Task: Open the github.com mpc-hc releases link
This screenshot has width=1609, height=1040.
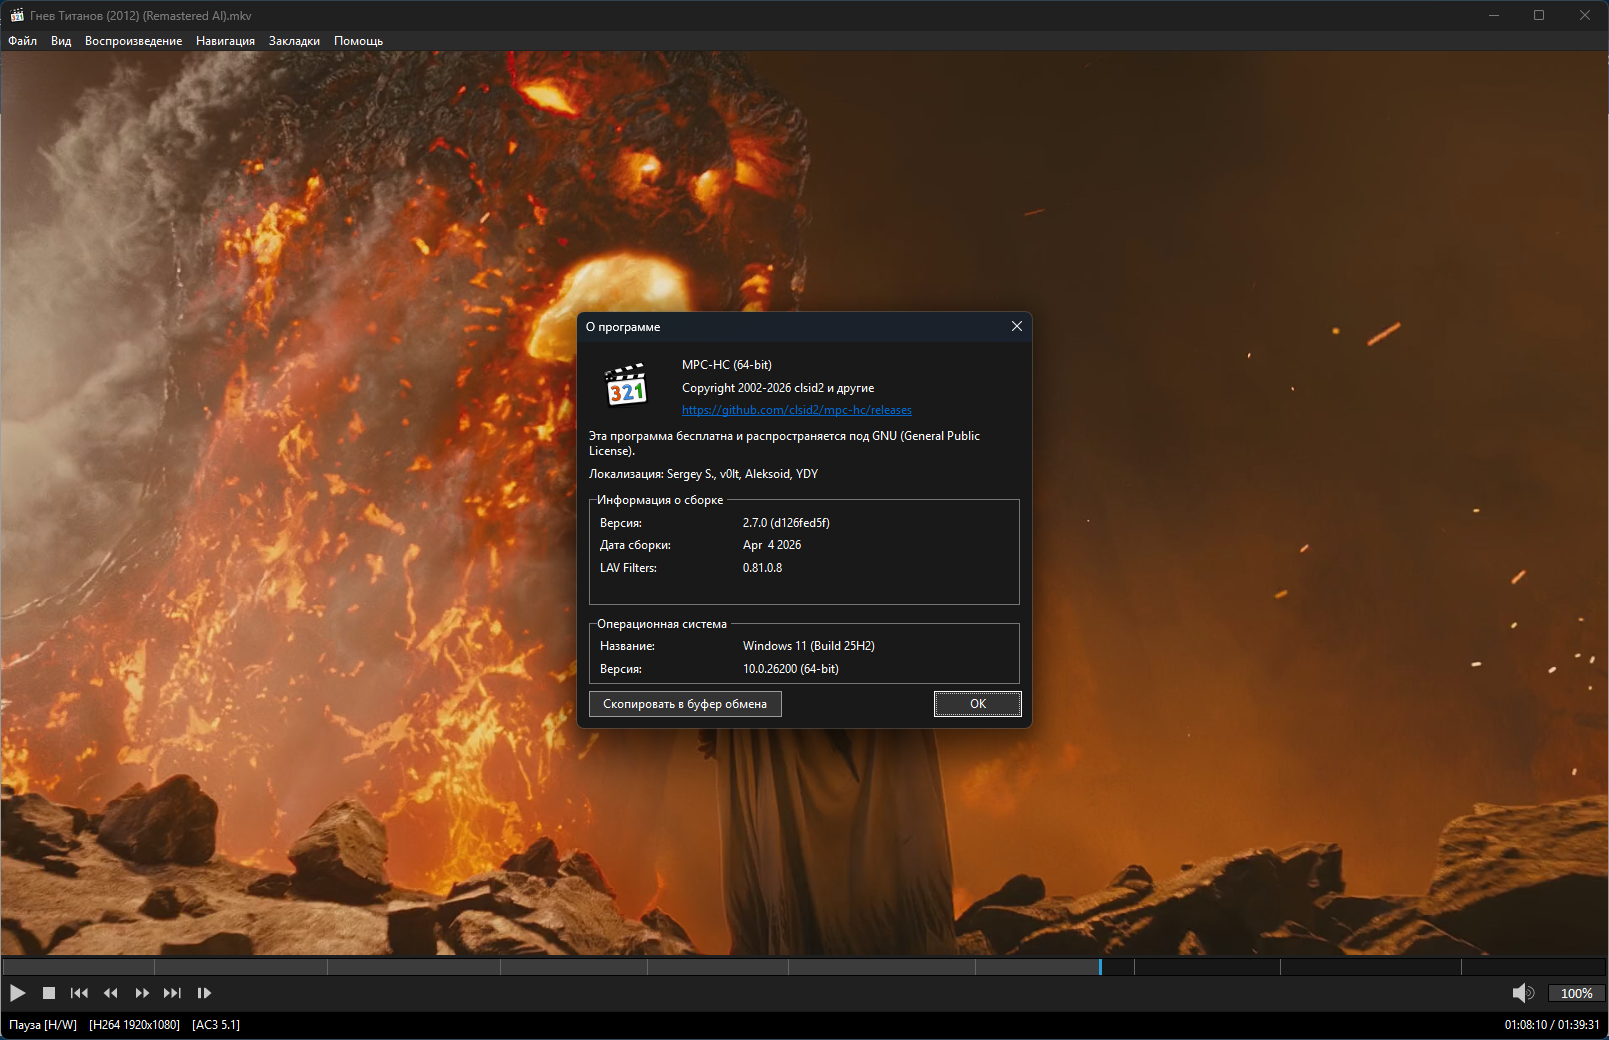Action: (x=797, y=410)
